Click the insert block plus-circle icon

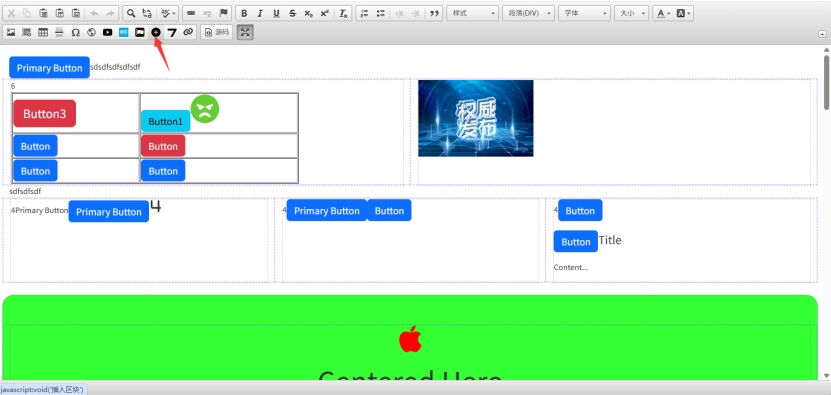click(156, 32)
